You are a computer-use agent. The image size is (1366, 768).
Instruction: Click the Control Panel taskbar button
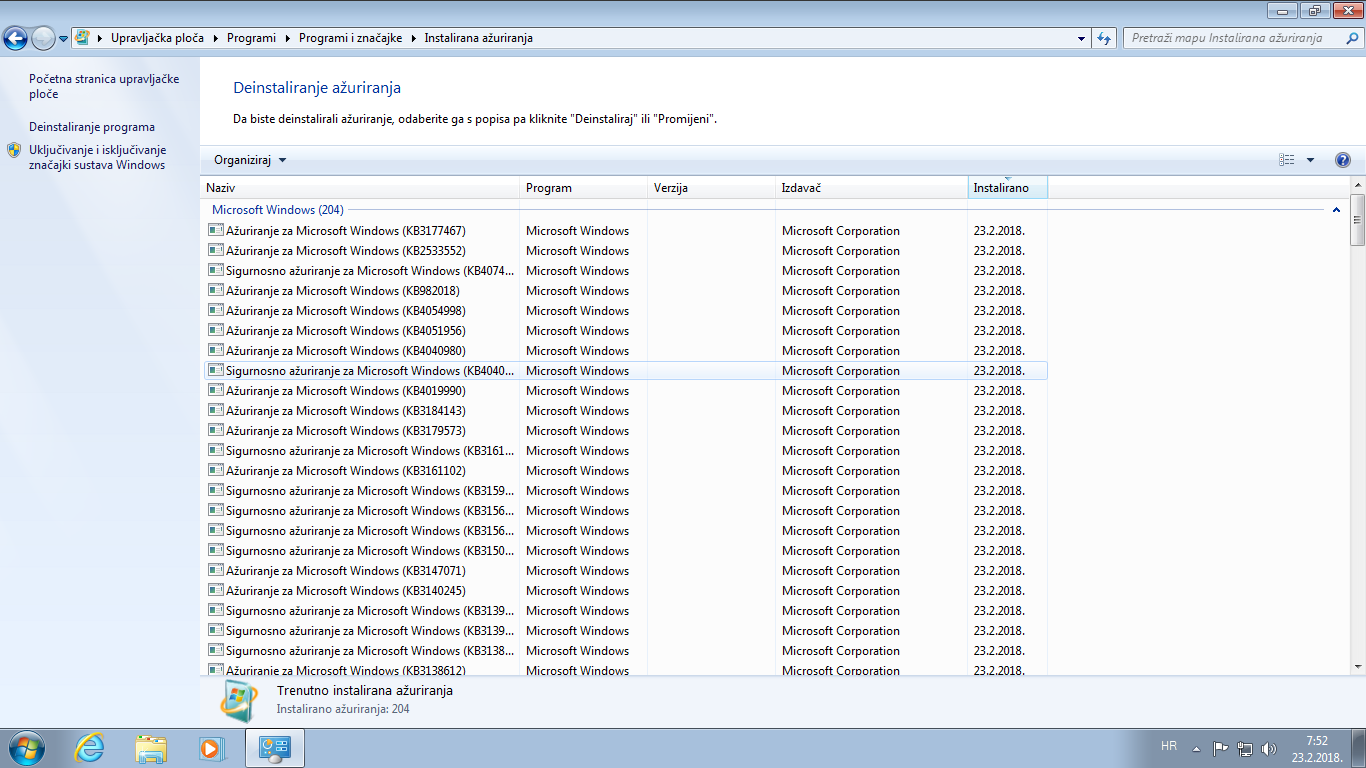point(274,747)
